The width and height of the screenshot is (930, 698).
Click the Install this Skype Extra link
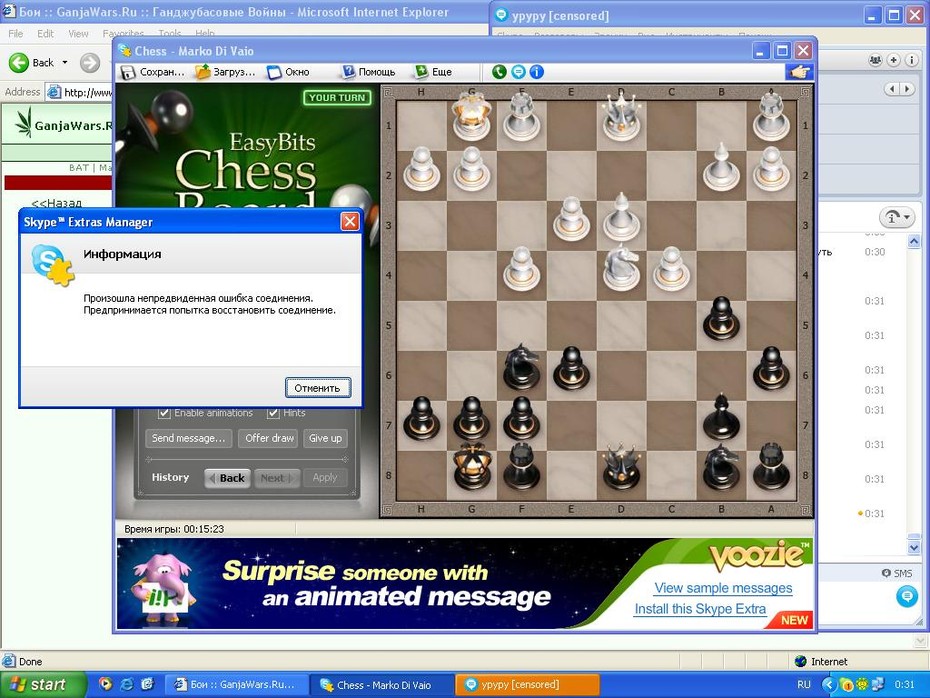pos(700,609)
